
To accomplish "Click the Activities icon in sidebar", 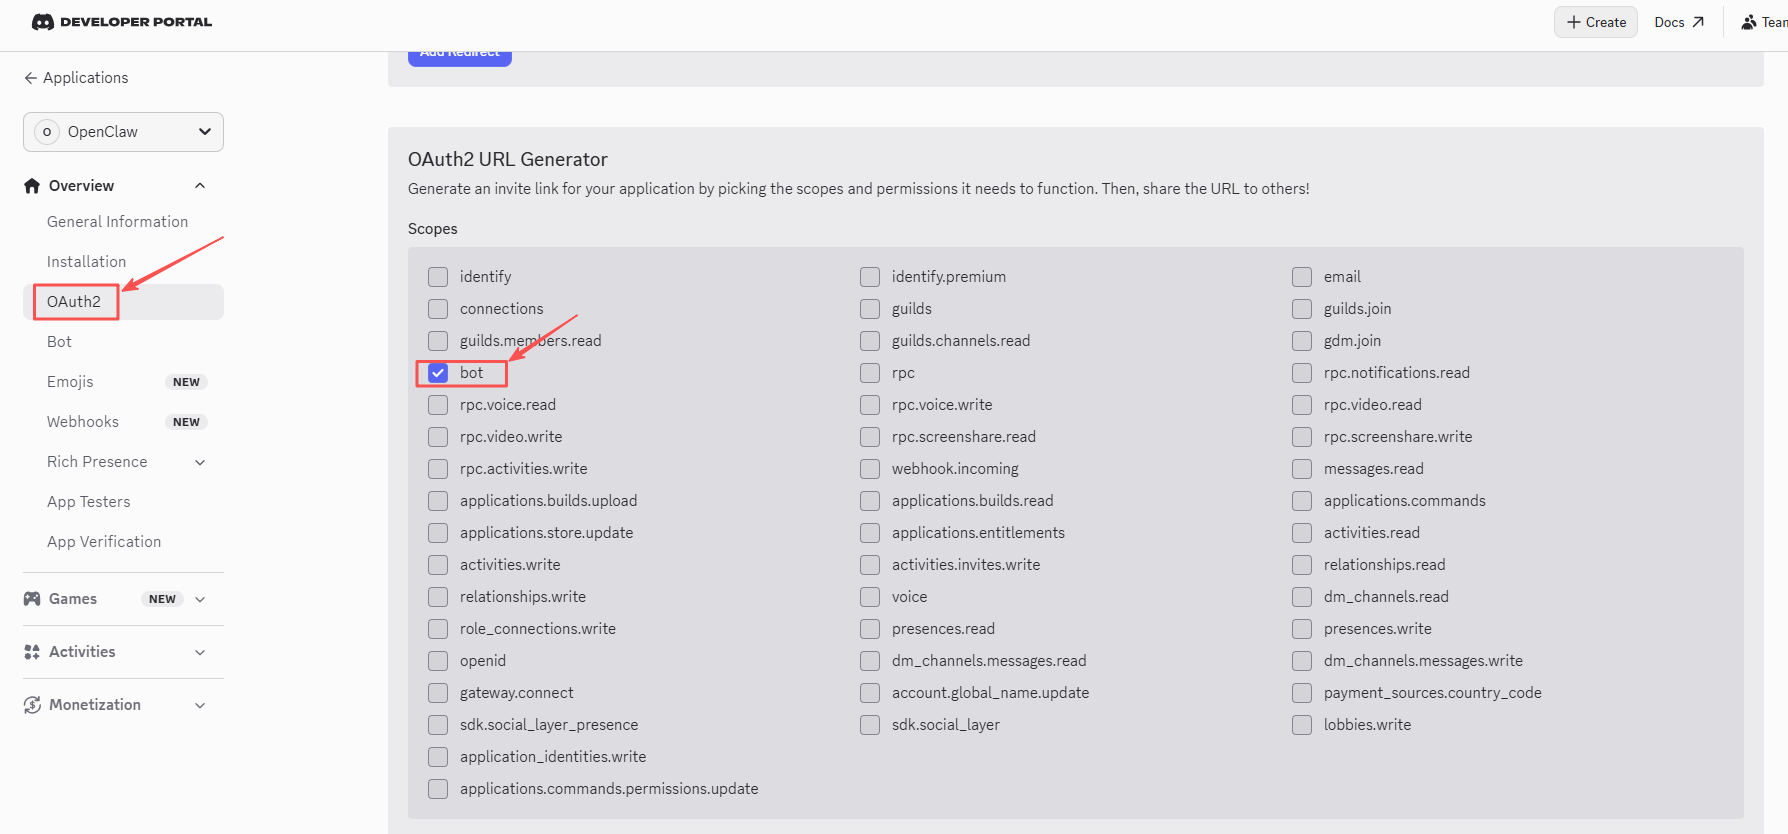I will (32, 652).
